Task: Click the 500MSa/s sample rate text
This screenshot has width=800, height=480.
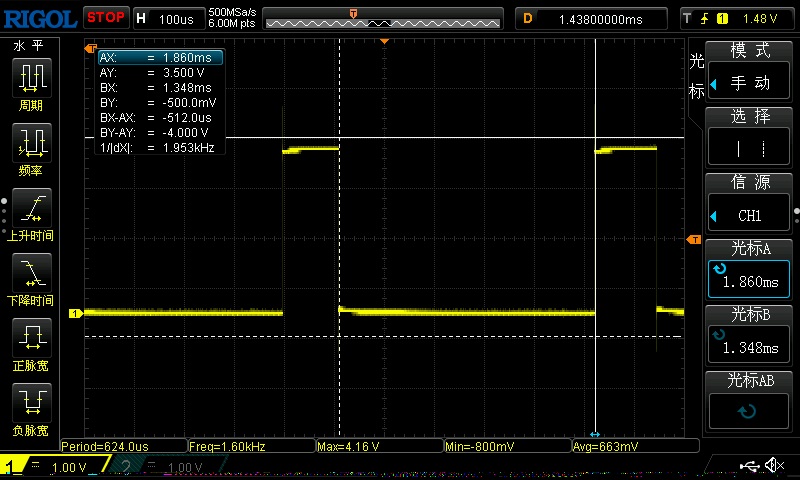Action: 232,13
